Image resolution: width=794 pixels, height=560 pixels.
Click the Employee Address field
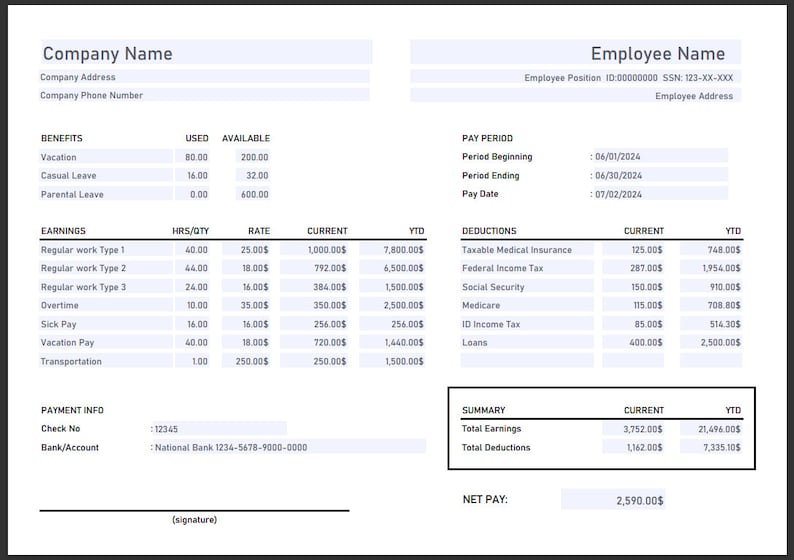click(576, 96)
